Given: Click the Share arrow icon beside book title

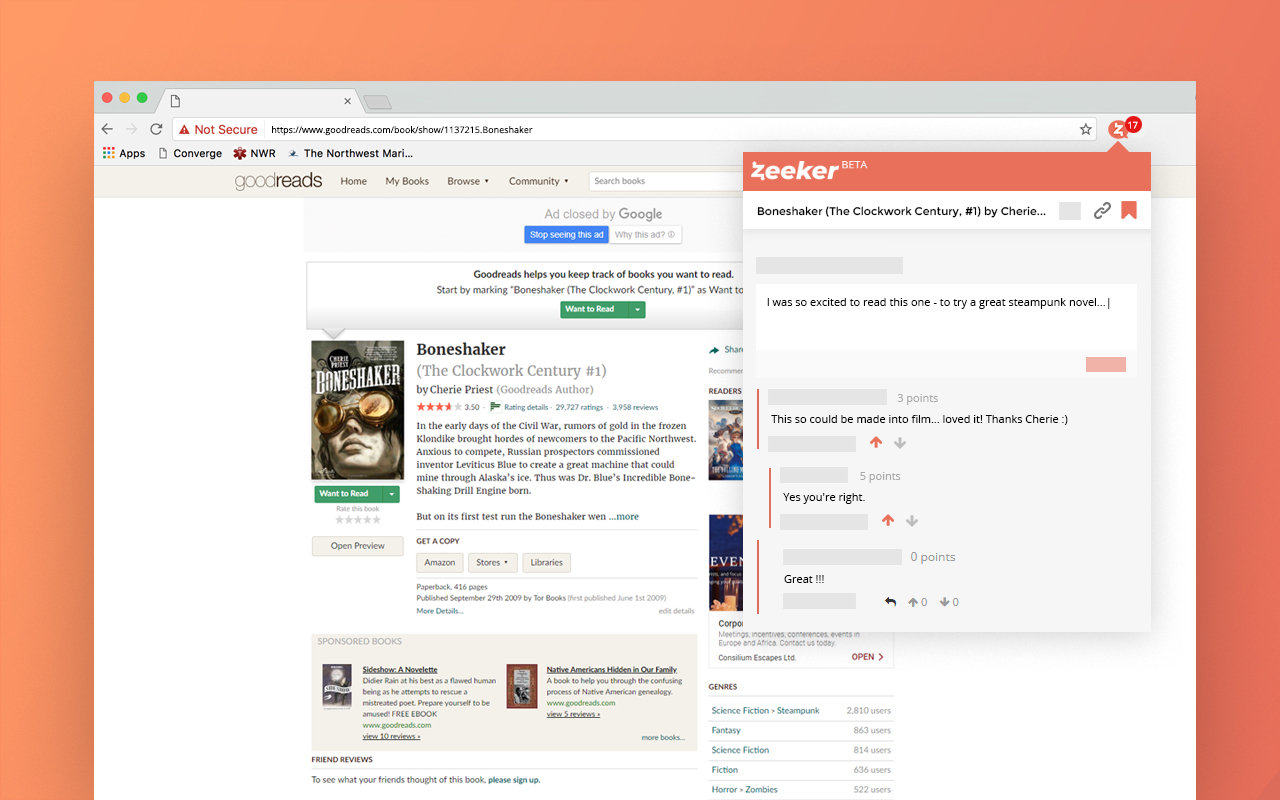Looking at the screenshot, I should click(714, 350).
